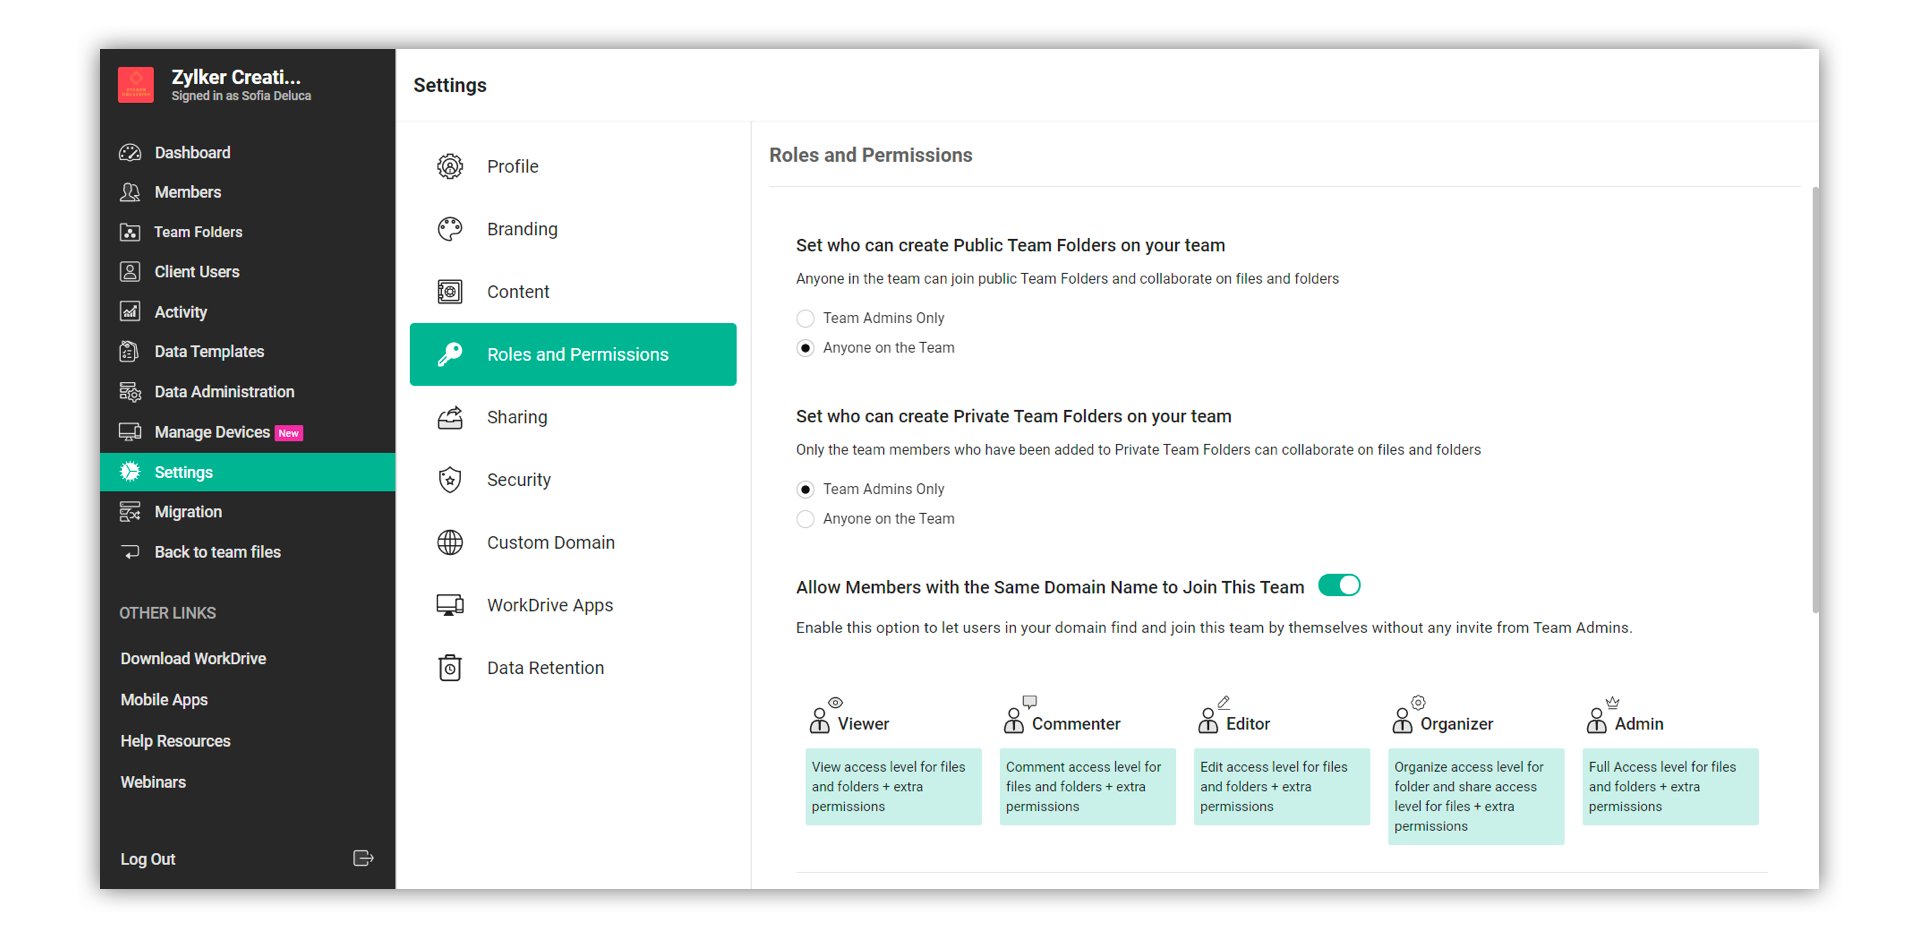Image resolution: width=1920 pixels, height=938 pixels.
Task: Select Anyone on the Team for Private Folders
Action: 805,519
